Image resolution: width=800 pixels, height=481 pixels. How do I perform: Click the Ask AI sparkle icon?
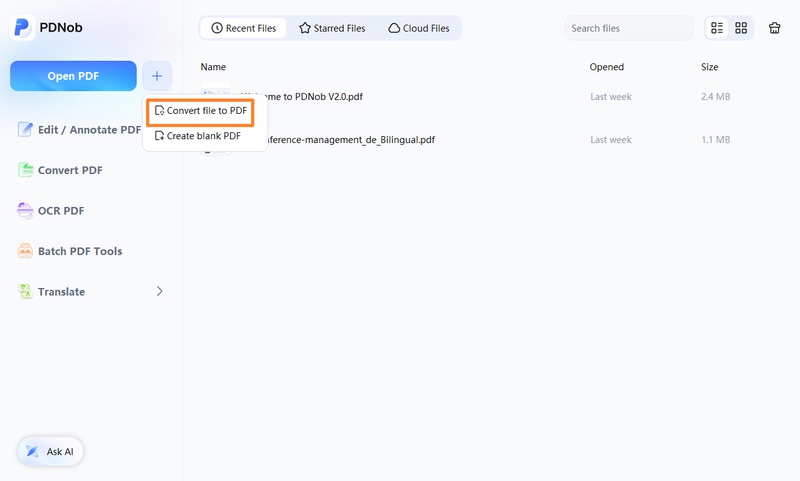point(32,451)
